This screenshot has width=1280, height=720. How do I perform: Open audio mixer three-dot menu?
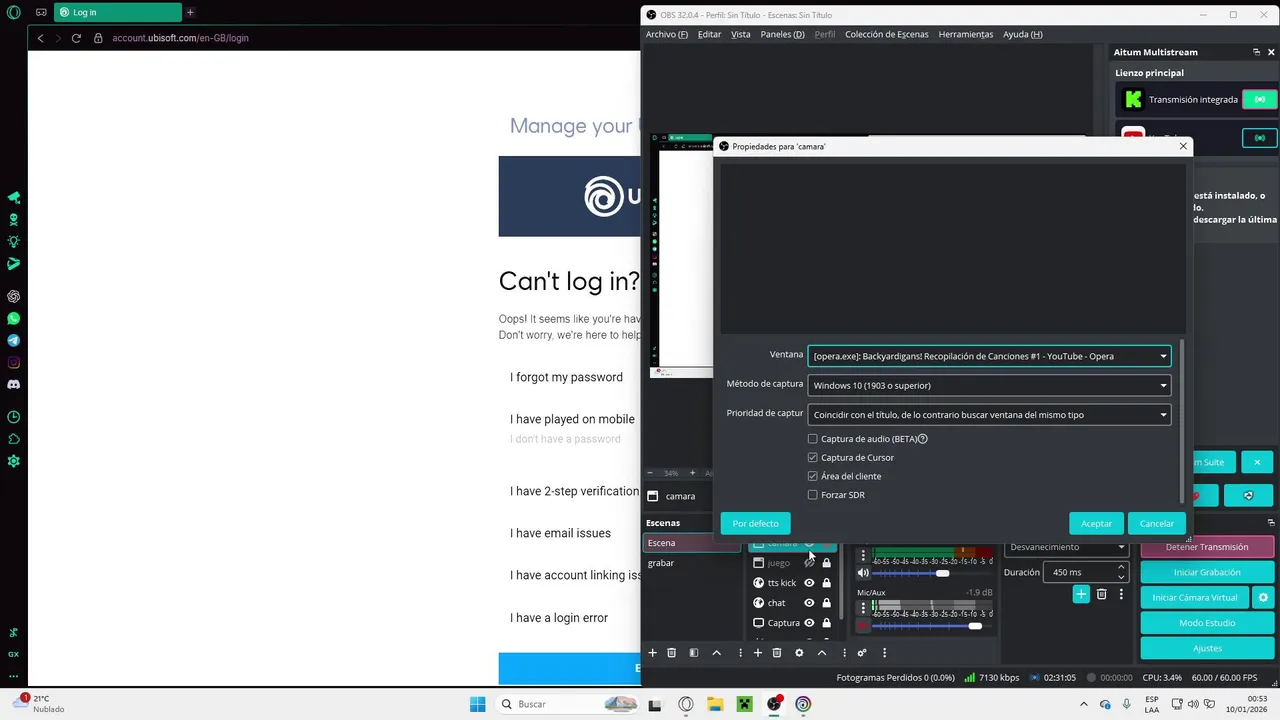(x=884, y=653)
